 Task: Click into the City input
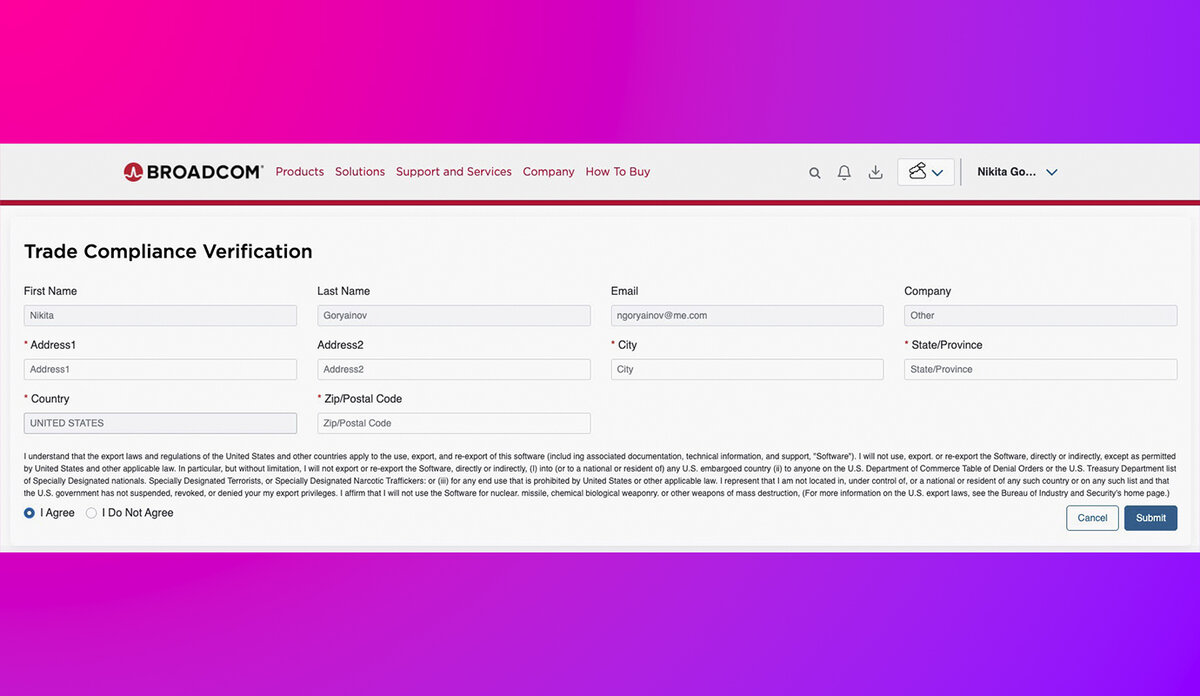coord(747,369)
